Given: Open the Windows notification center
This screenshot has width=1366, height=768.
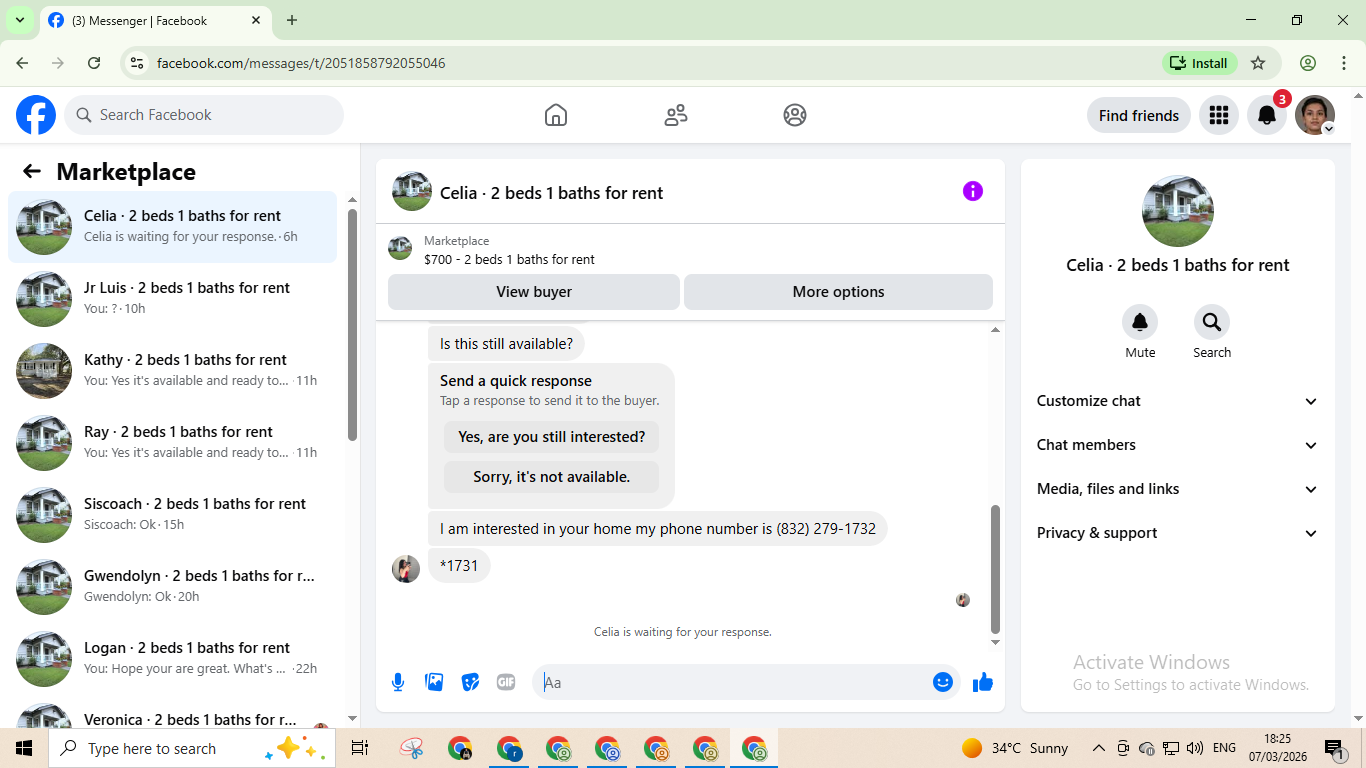Looking at the screenshot, I should (x=1334, y=748).
